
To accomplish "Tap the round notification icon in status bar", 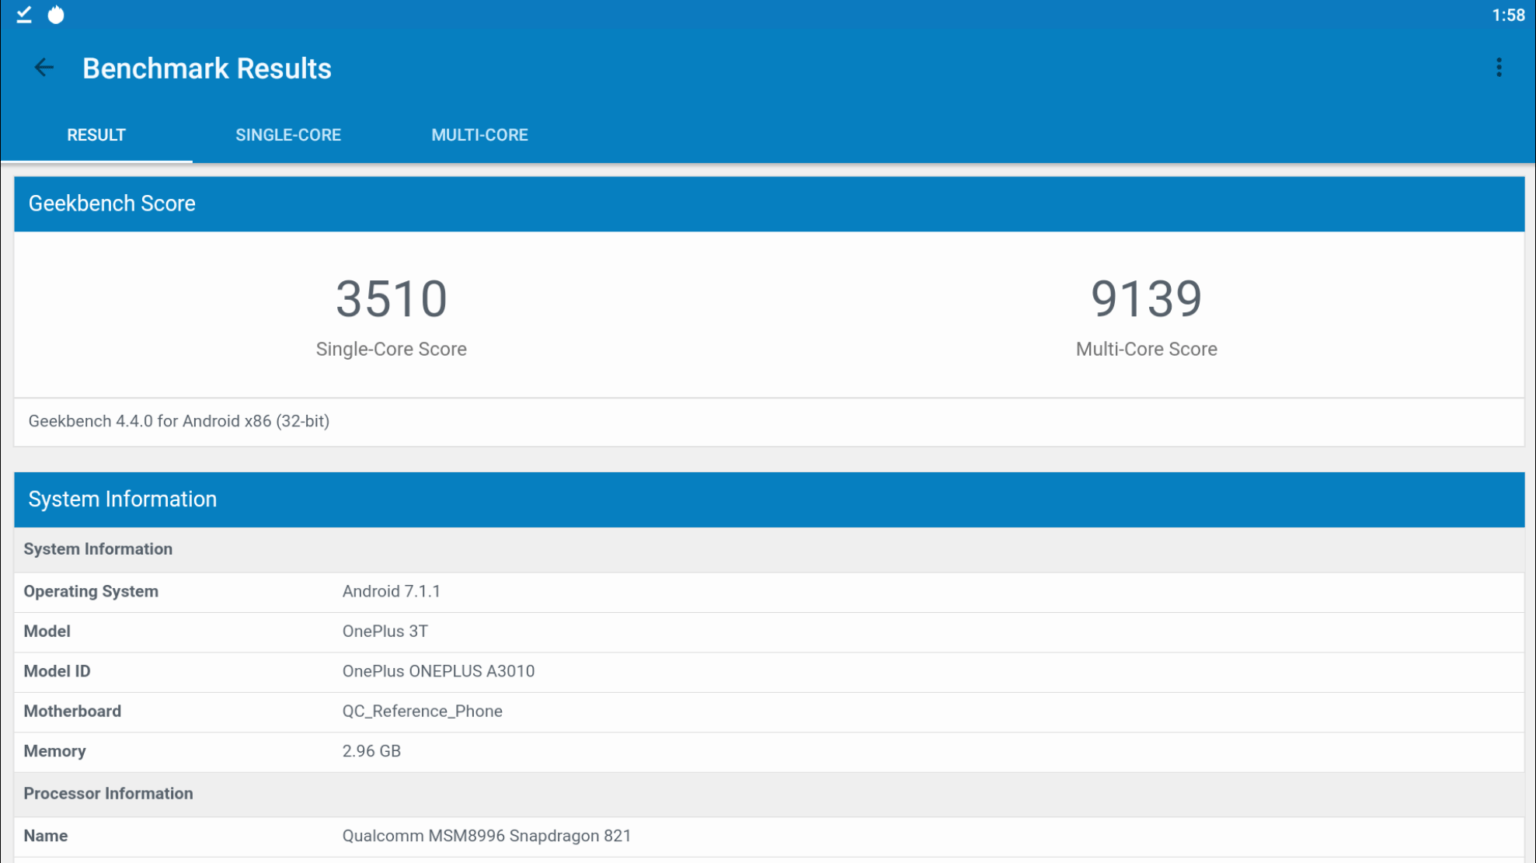I will click(56, 15).
